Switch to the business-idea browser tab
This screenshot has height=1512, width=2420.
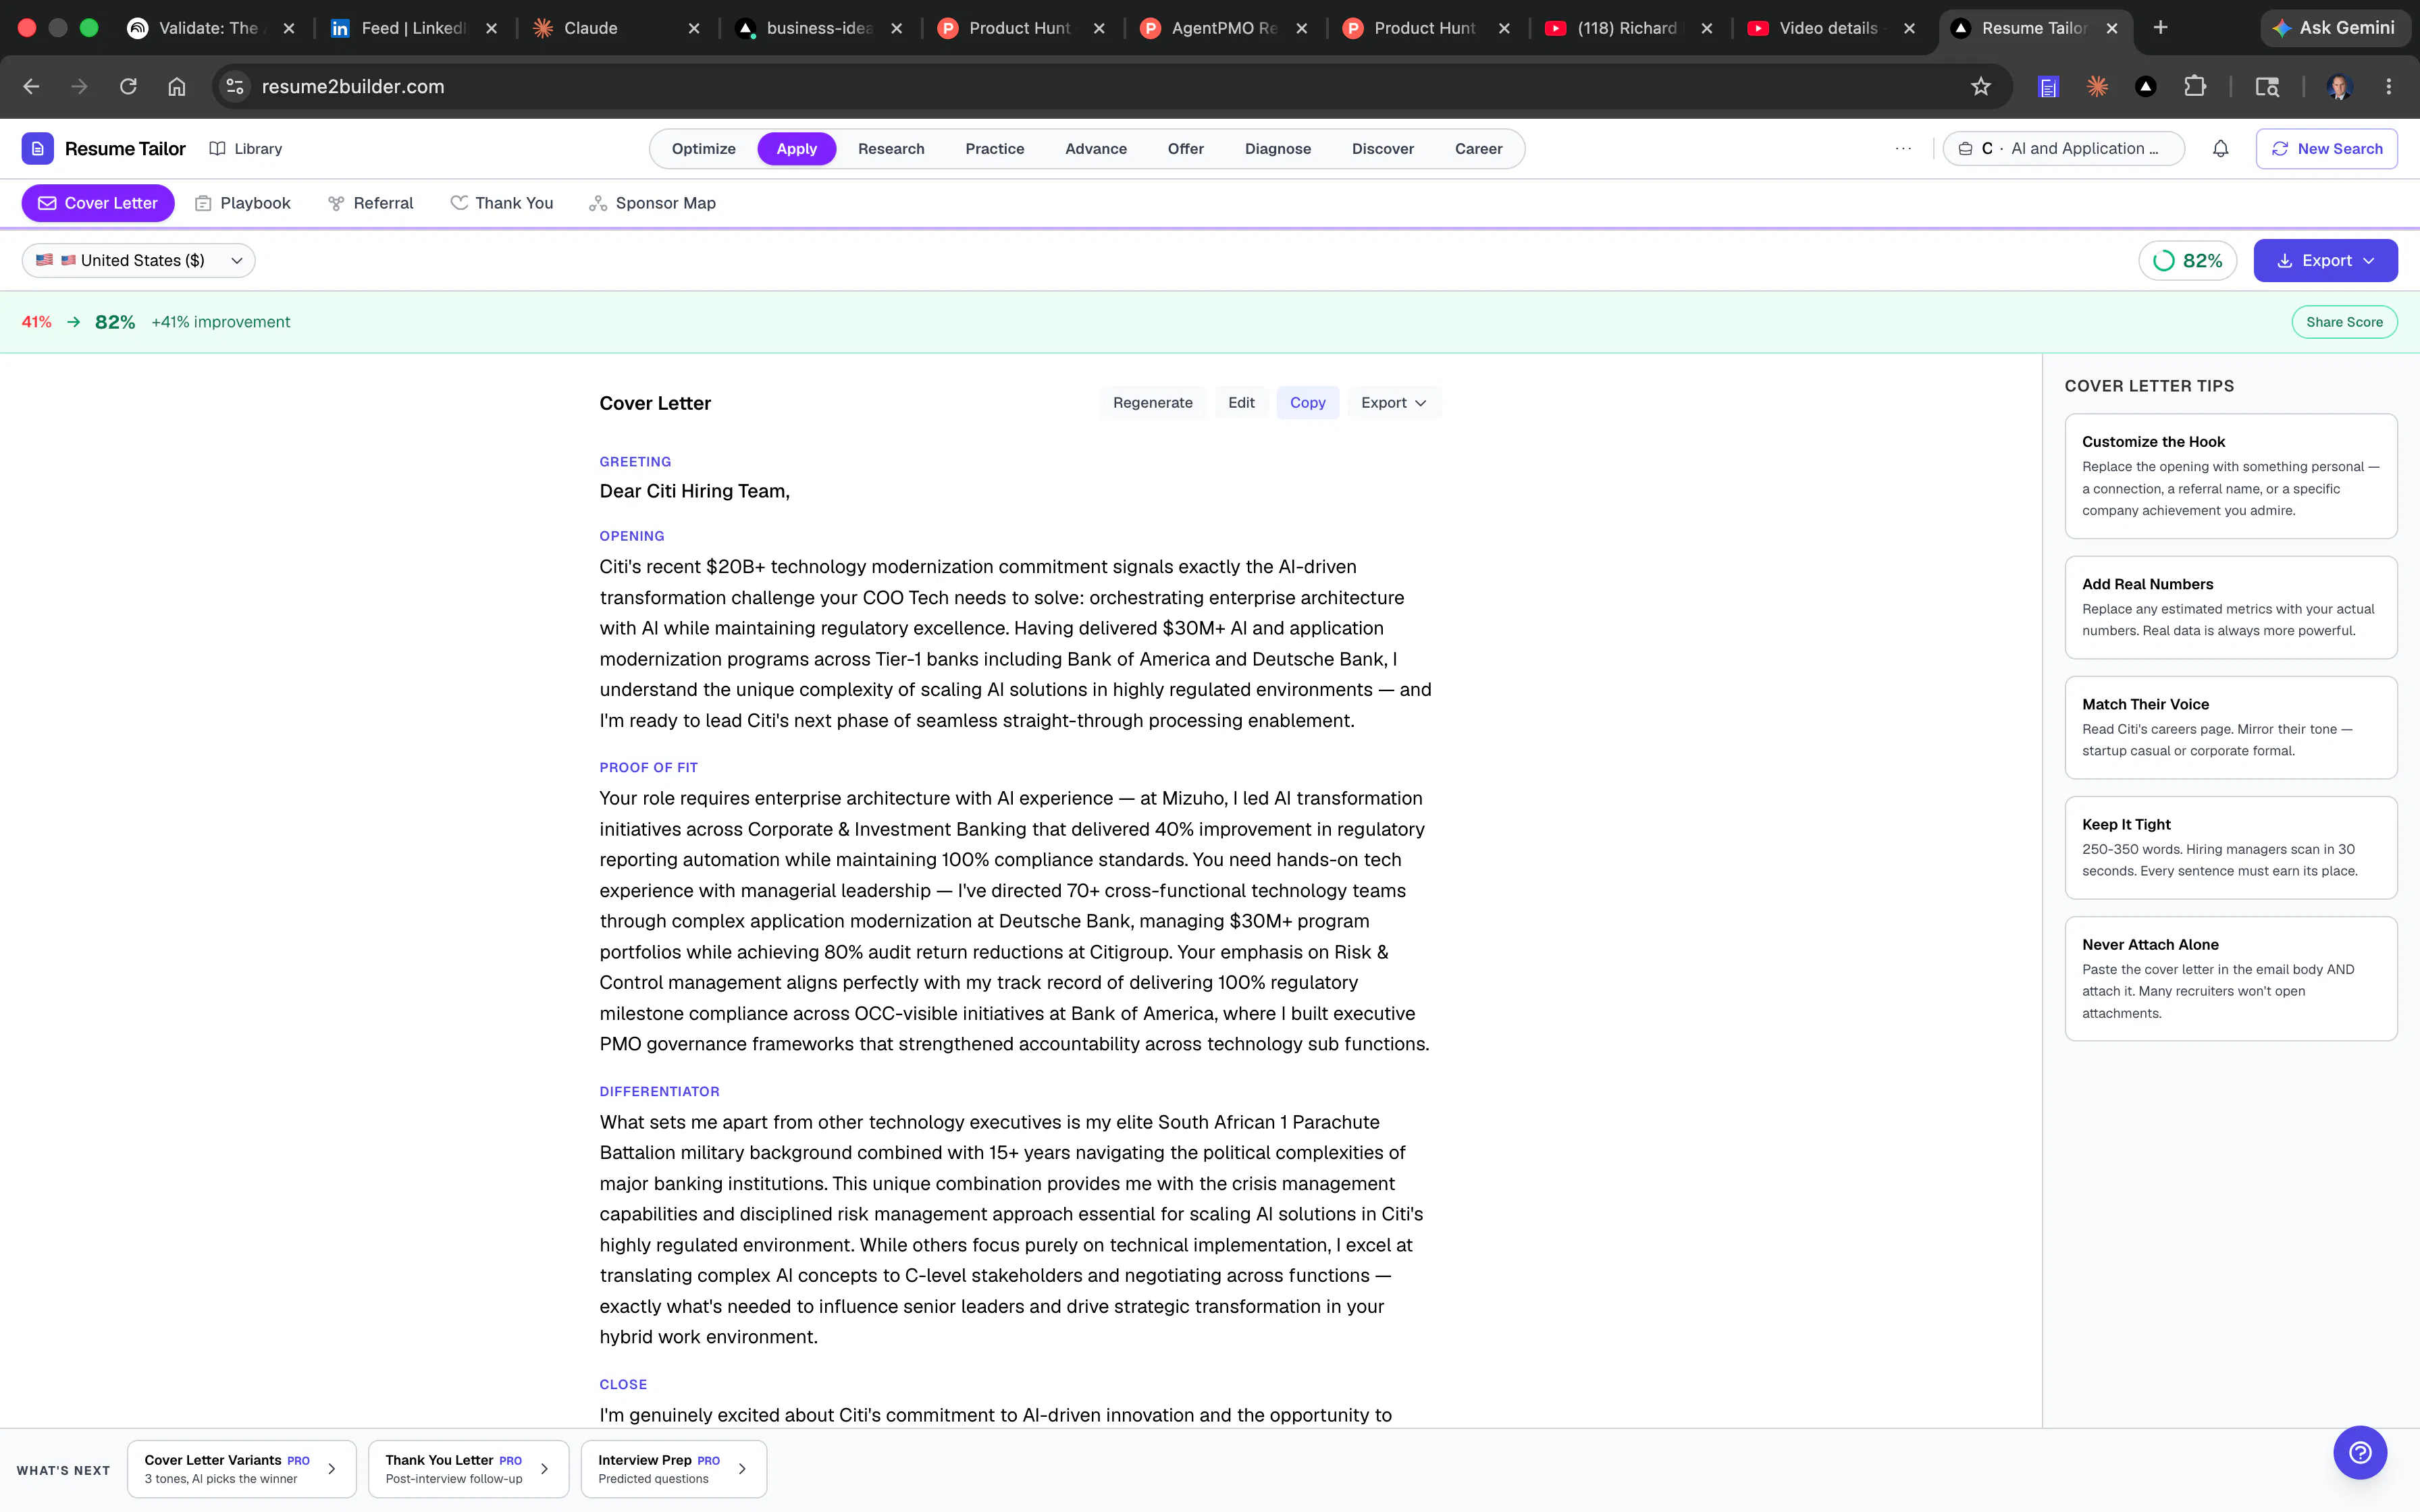[x=819, y=28]
